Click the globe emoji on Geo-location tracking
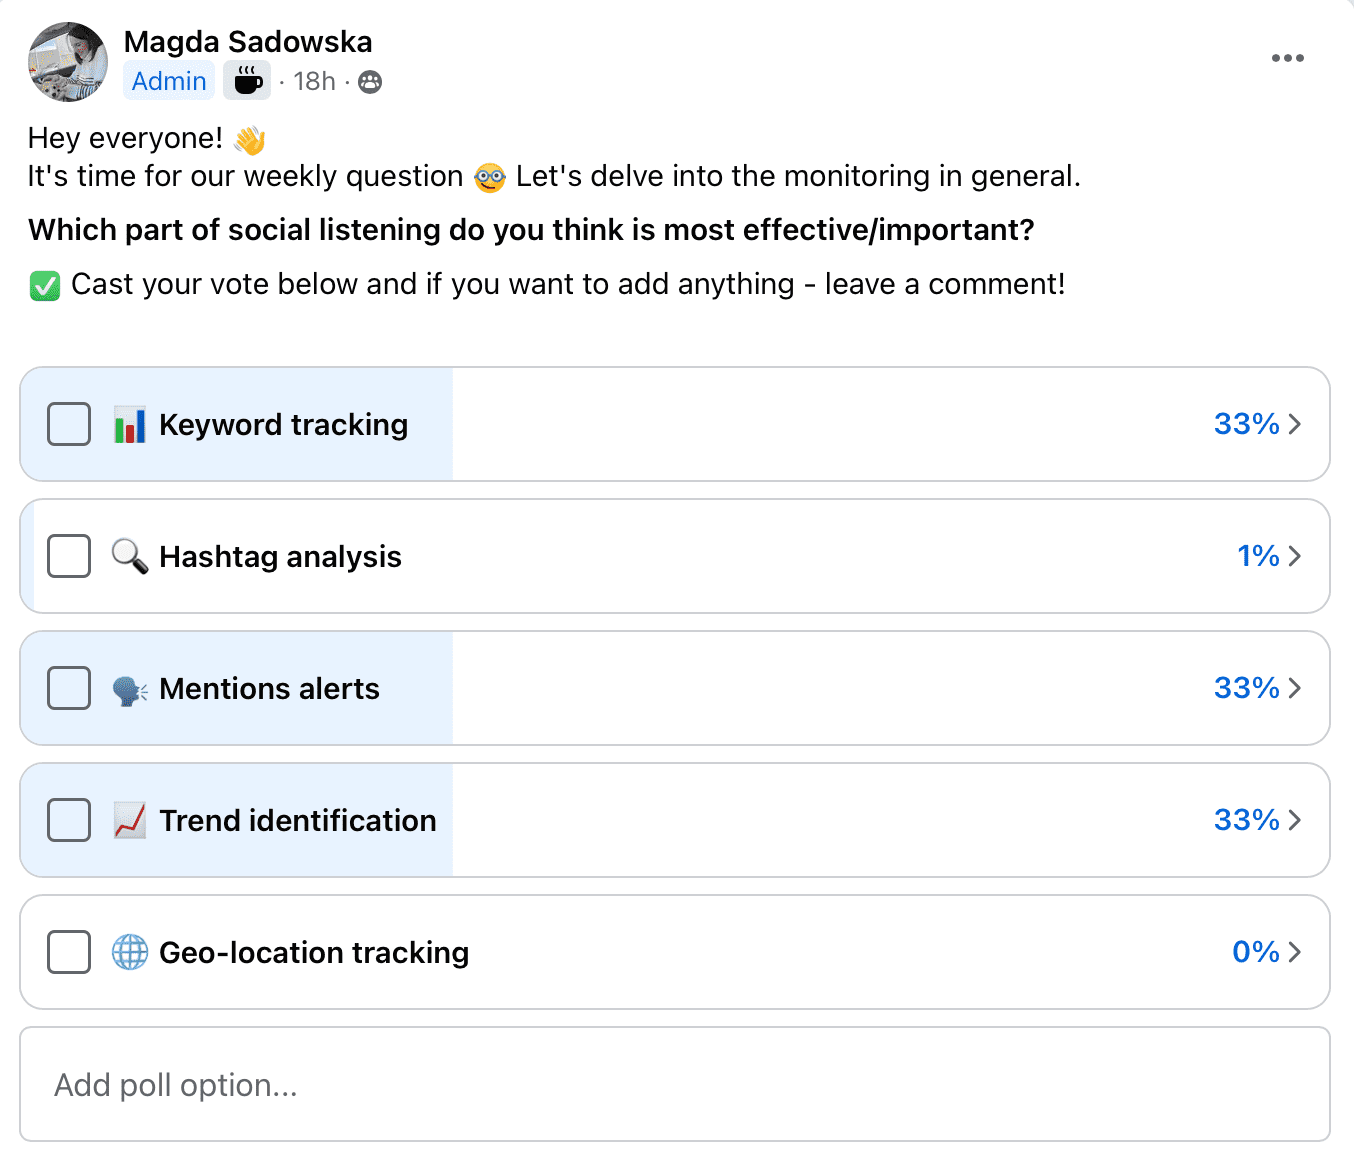1354x1154 pixels. pyautogui.click(x=130, y=953)
